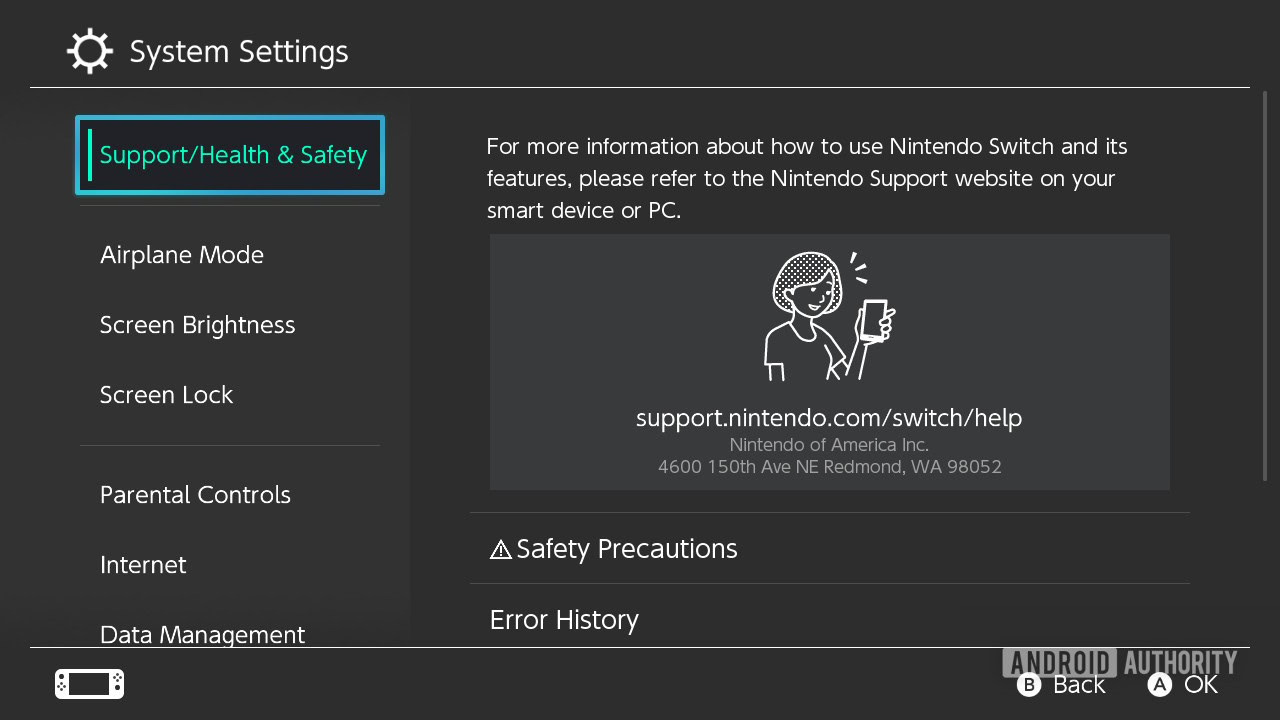Click the System Settings title text
This screenshot has width=1280, height=720.
[x=239, y=52]
